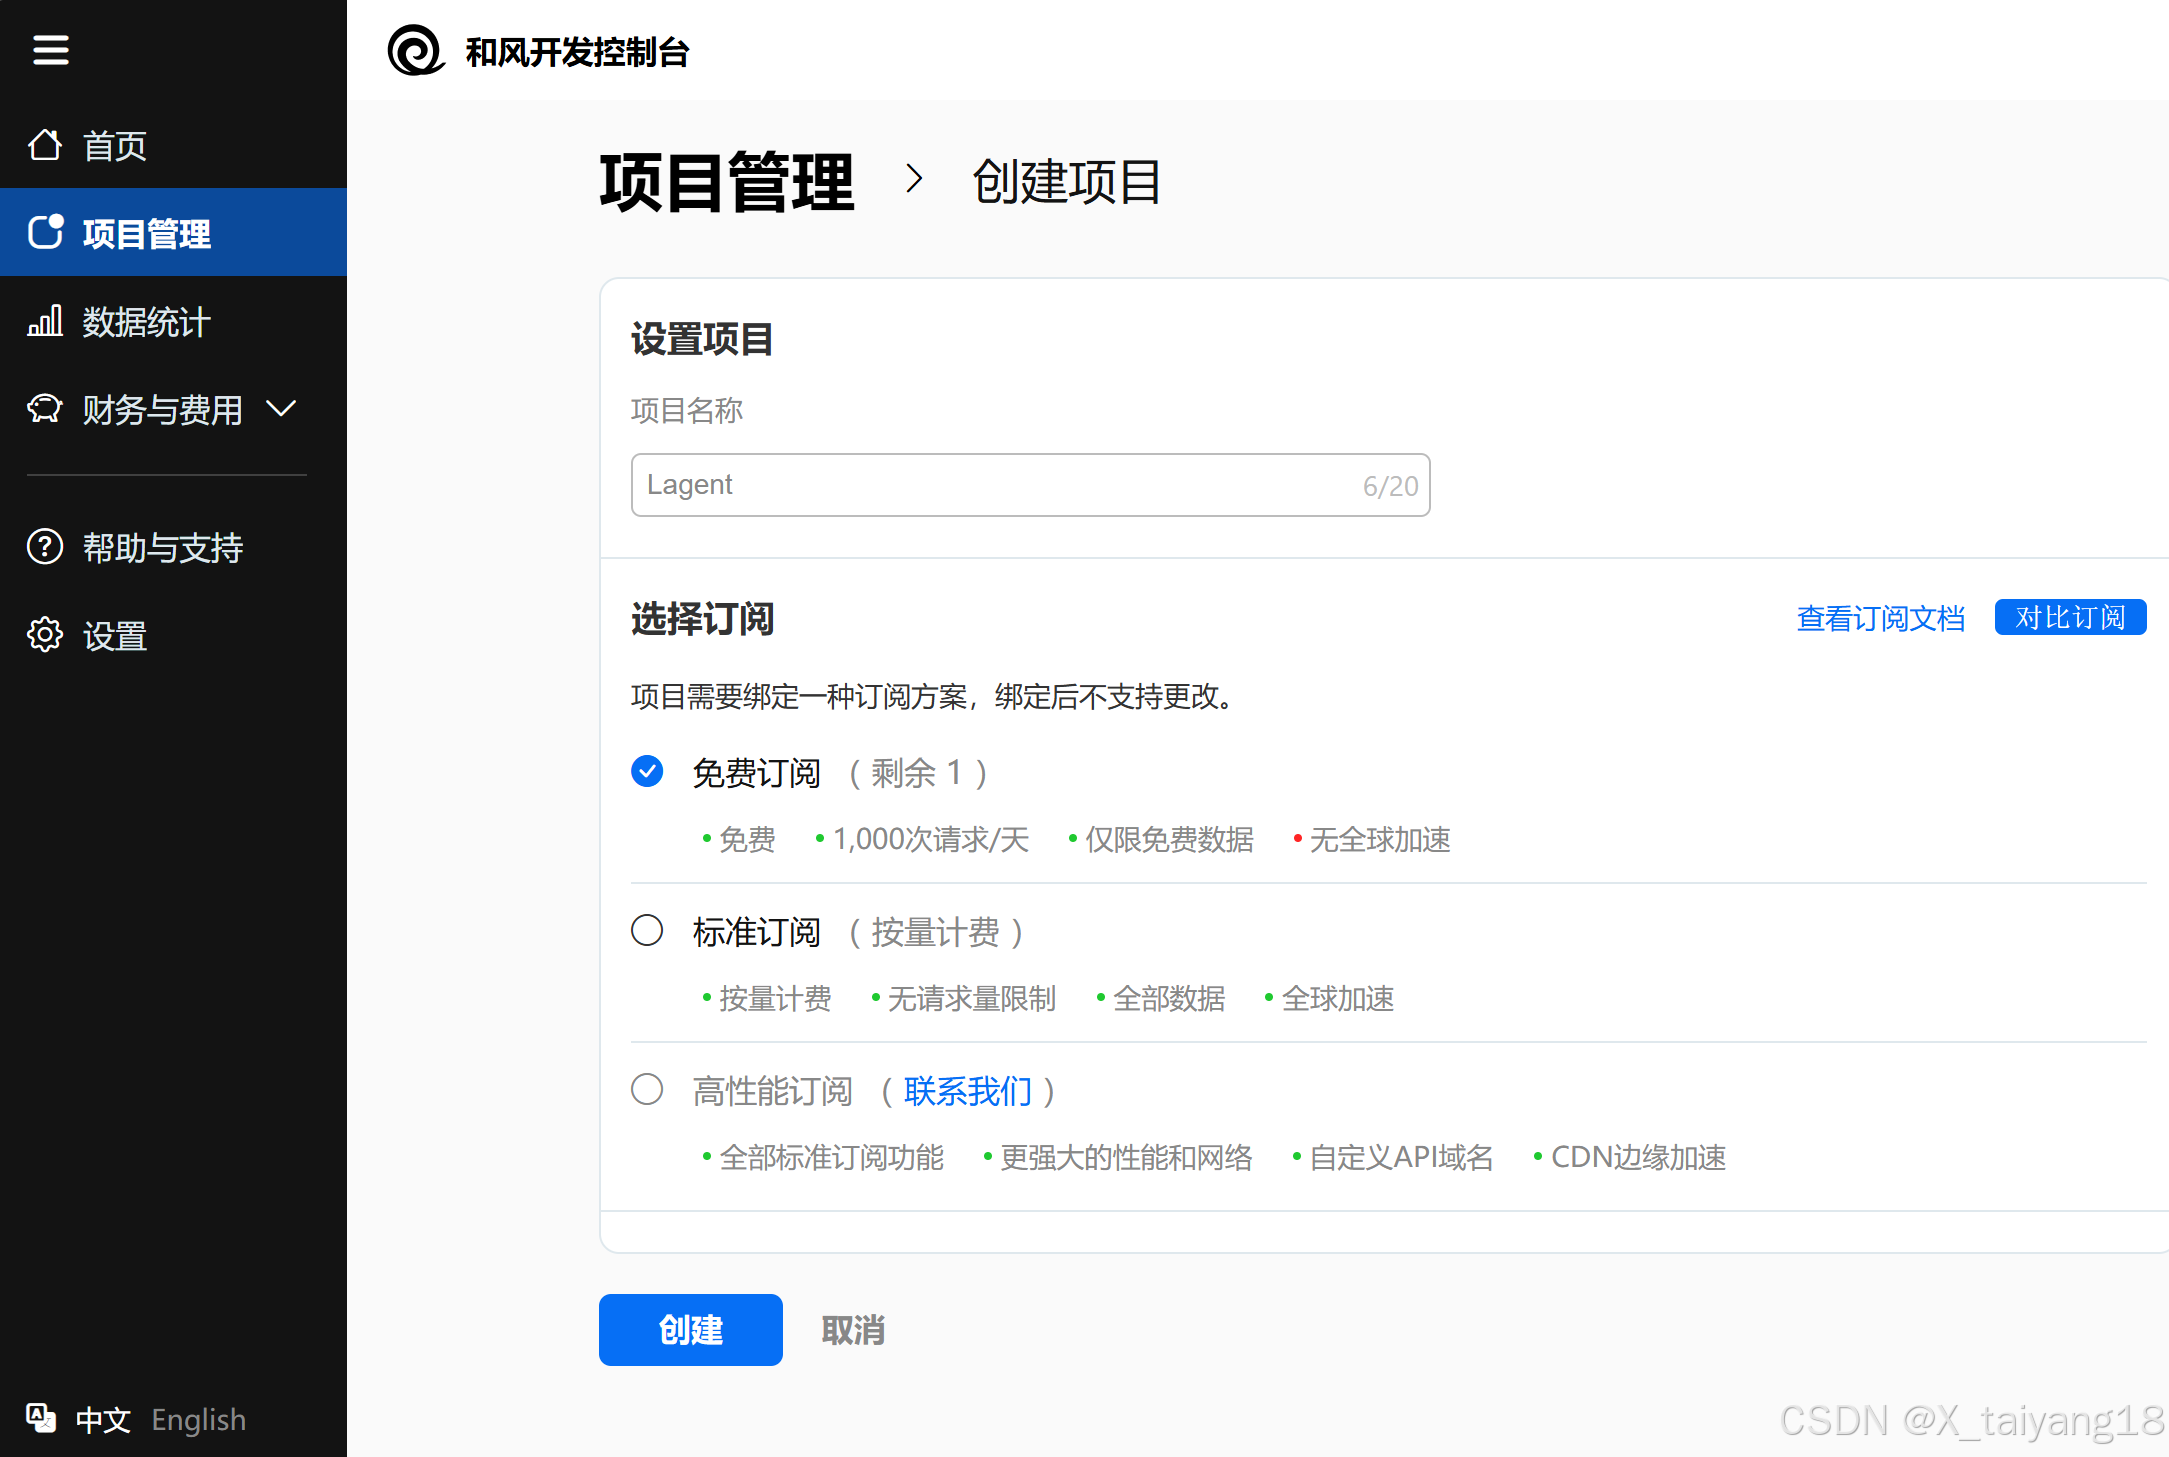Screen dimensions: 2169x1457
Task: Click the settings gear icon
Action: pyautogui.click(x=45, y=635)
